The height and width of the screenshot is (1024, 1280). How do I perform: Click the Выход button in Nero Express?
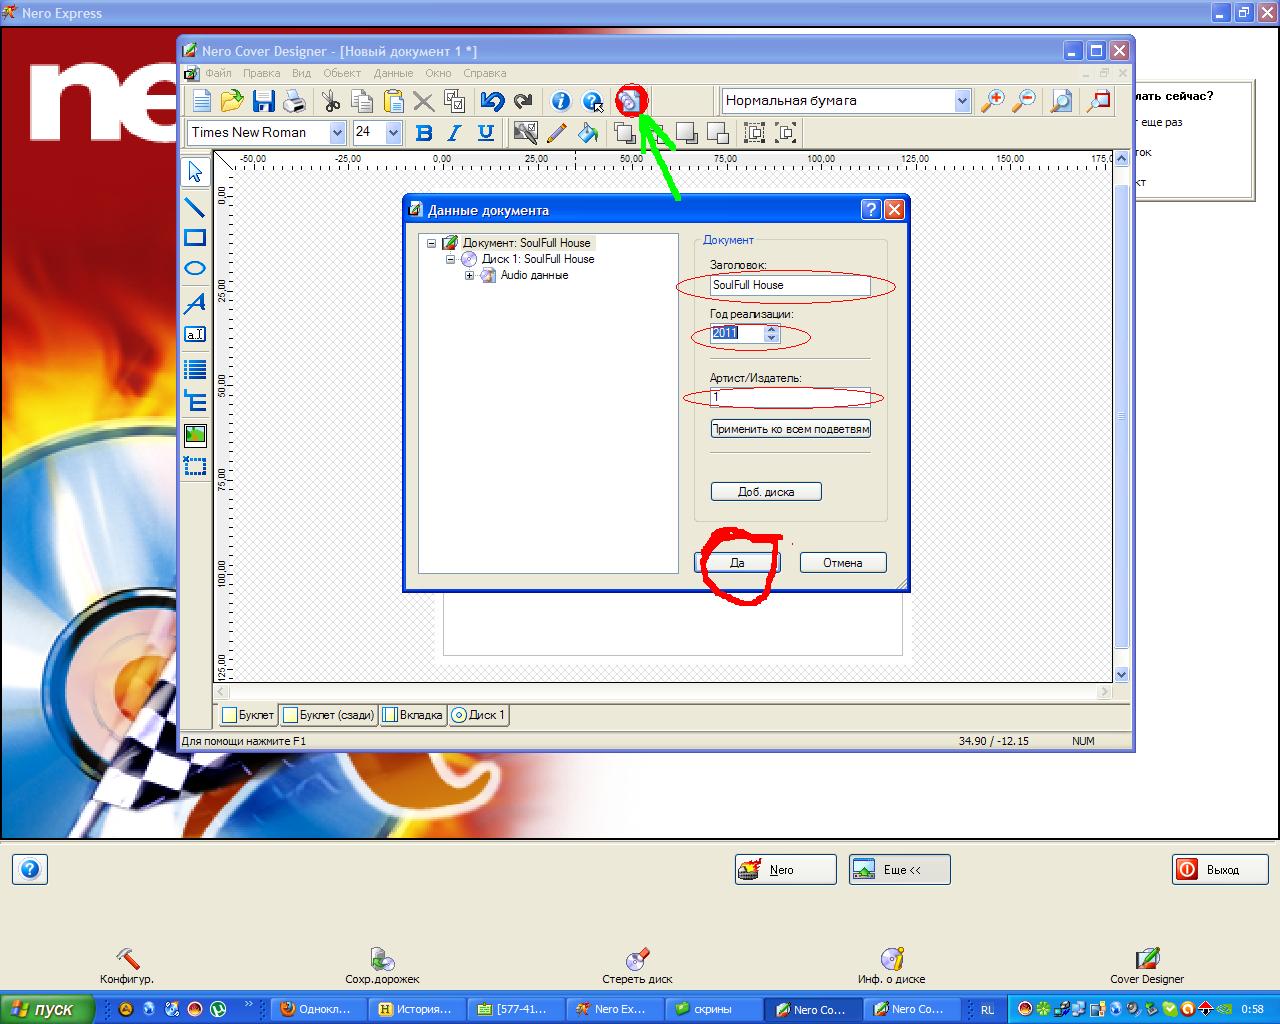coord(1220,870)
